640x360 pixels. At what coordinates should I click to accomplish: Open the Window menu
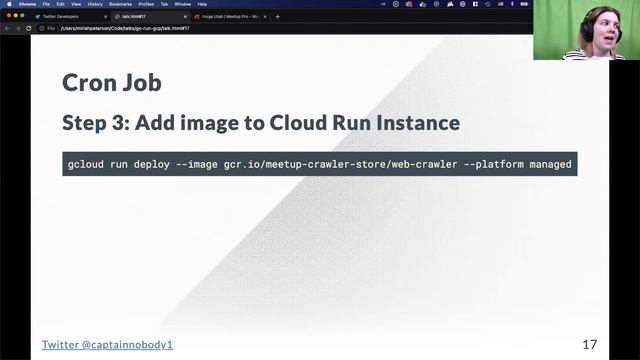coord(182,4)
